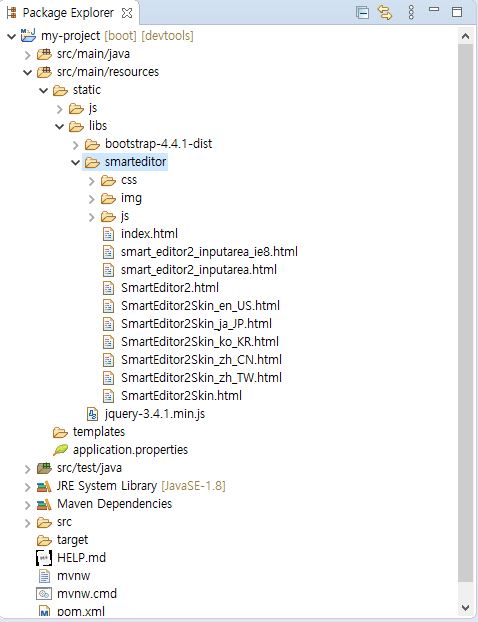Expand the bootstrap-4.4.1-dist folder
Viewport: 478px width, 622px height.
76,145
